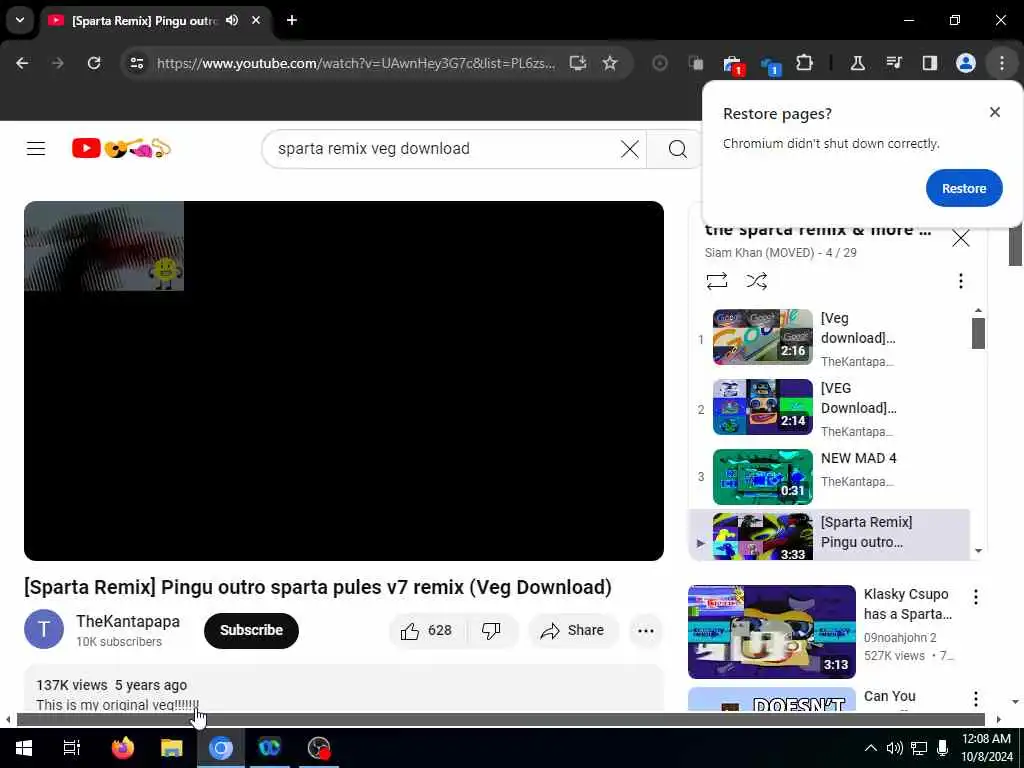The image size is (1024, 768).
Task: Click the horizontal page scrollbar
Action: pos(501,720)
